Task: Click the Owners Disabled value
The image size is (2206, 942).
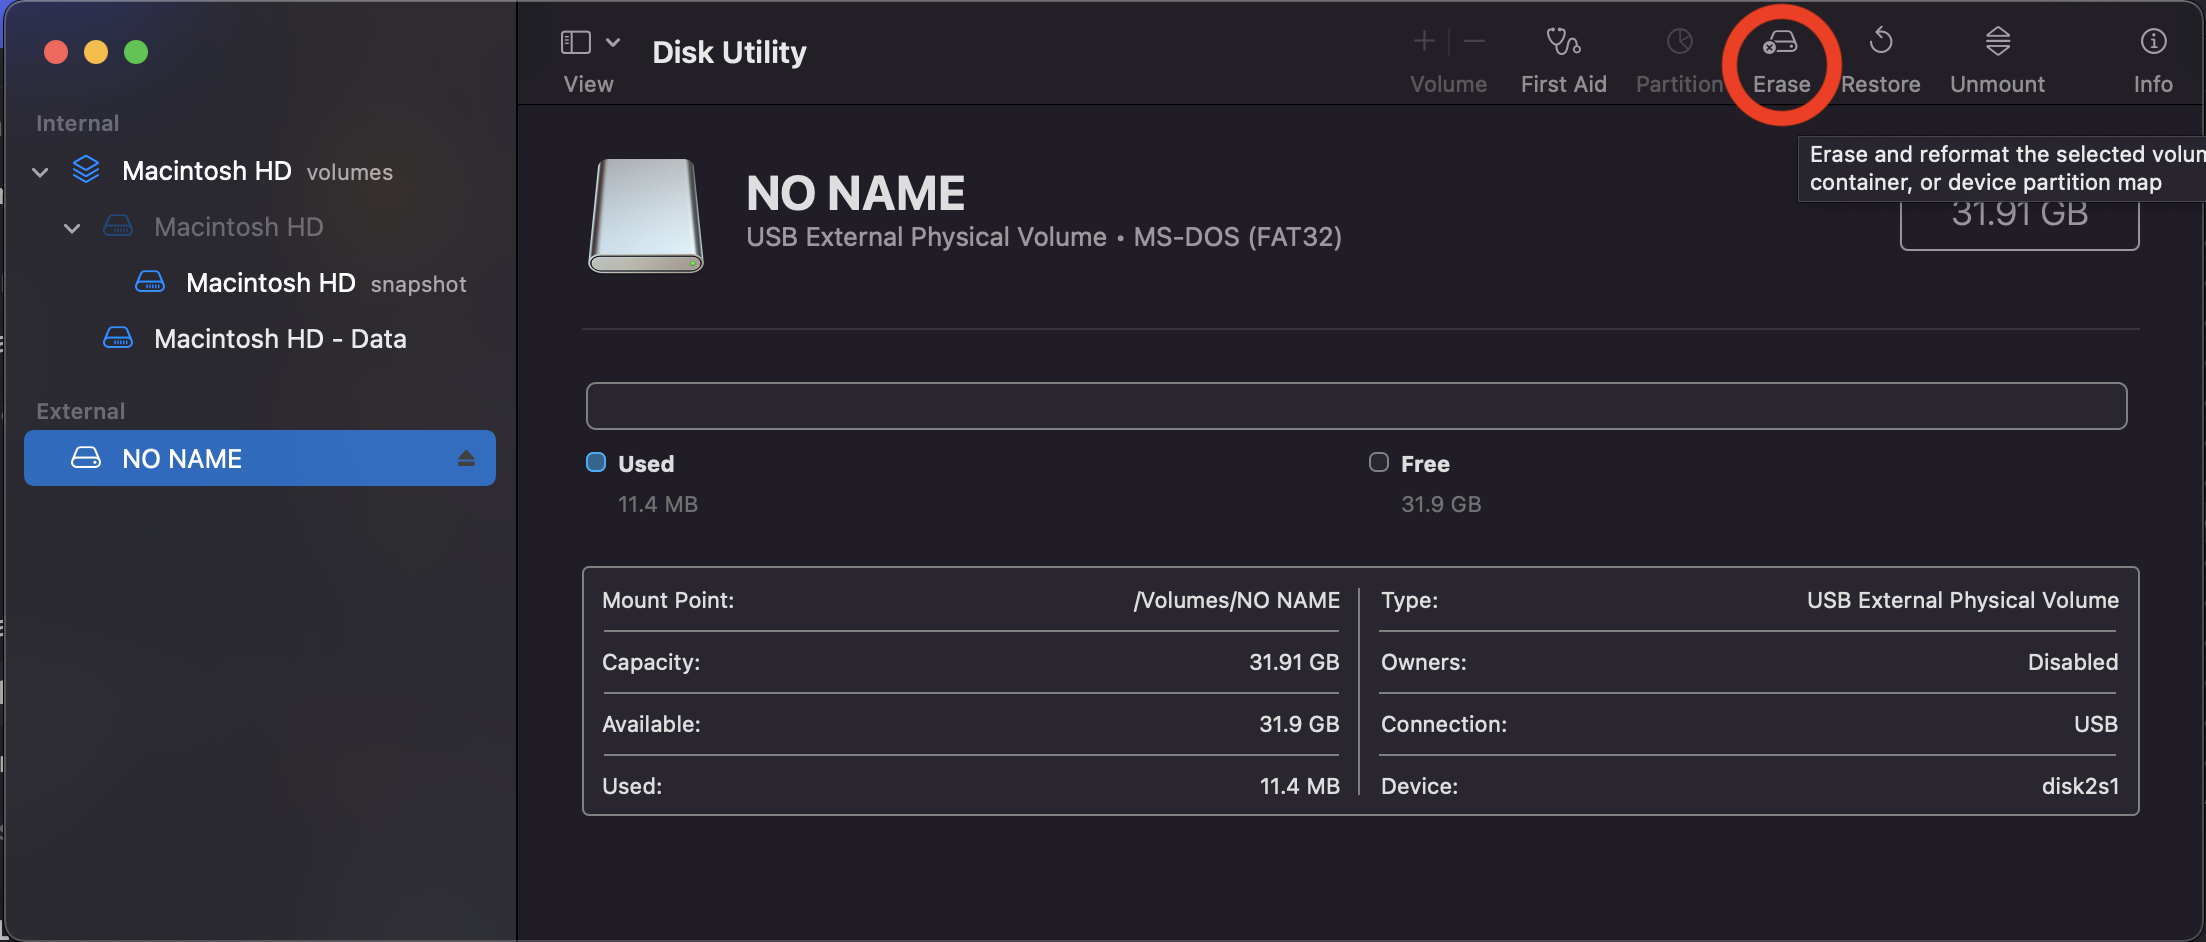Action: click(x=2073, y=662)
